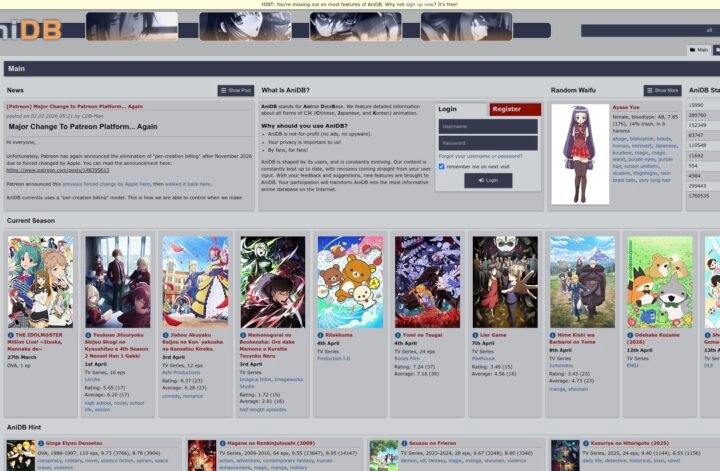Screen dimensions: 720x471
Task: Click into the Username field
Action: pyautogui.click(x=488, y=127)
